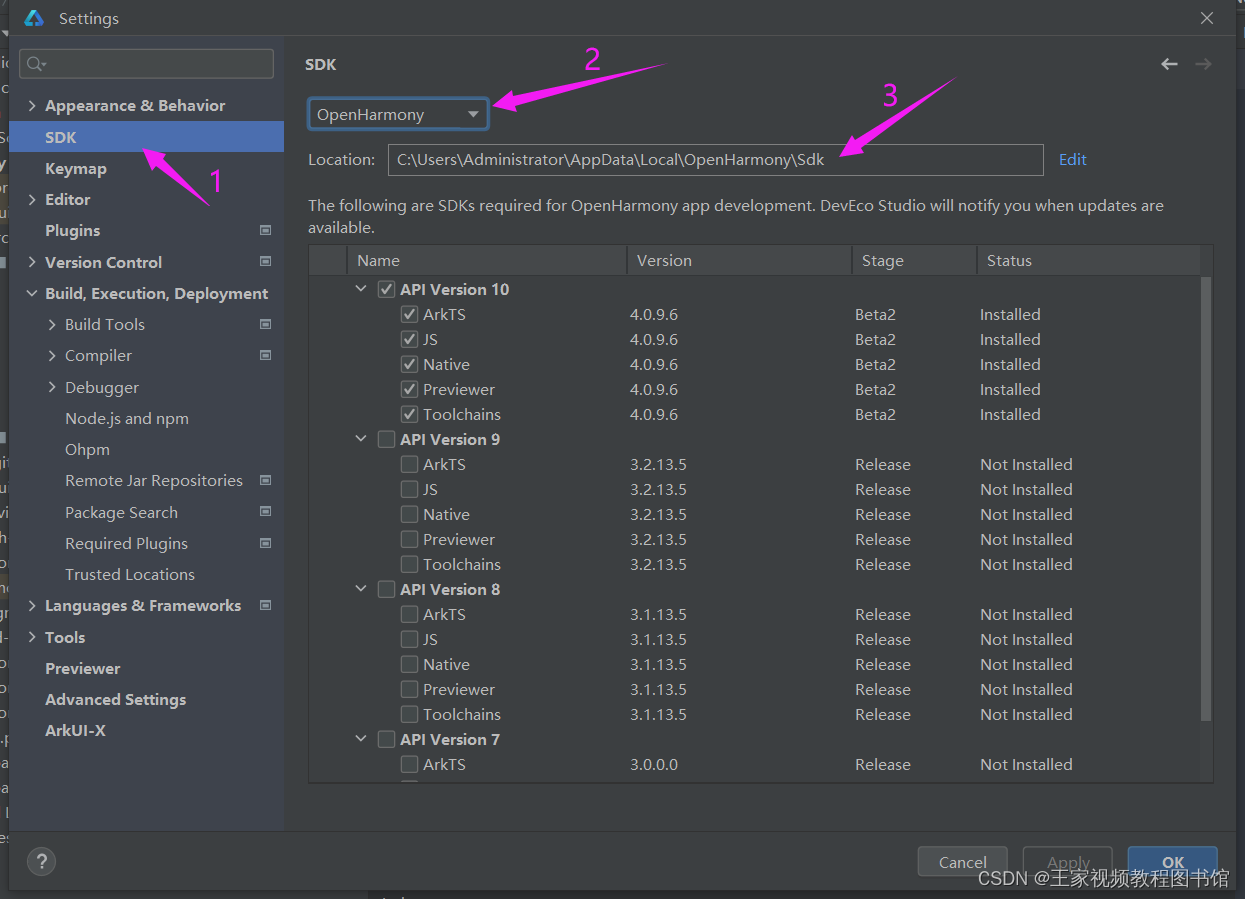Click the Name column header
The image size is (1245, 899).
click(x=487, y=260)
